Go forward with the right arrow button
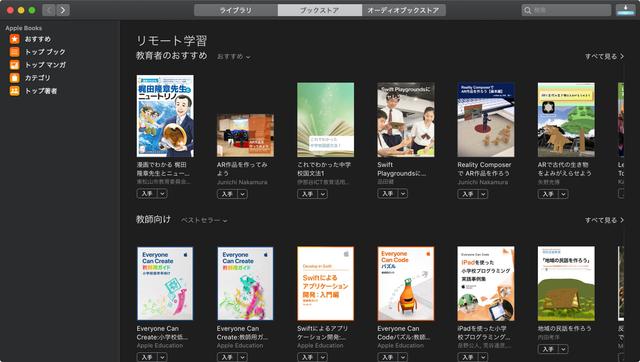The height and width of the screenshot is (362, 640). (63, 10)
